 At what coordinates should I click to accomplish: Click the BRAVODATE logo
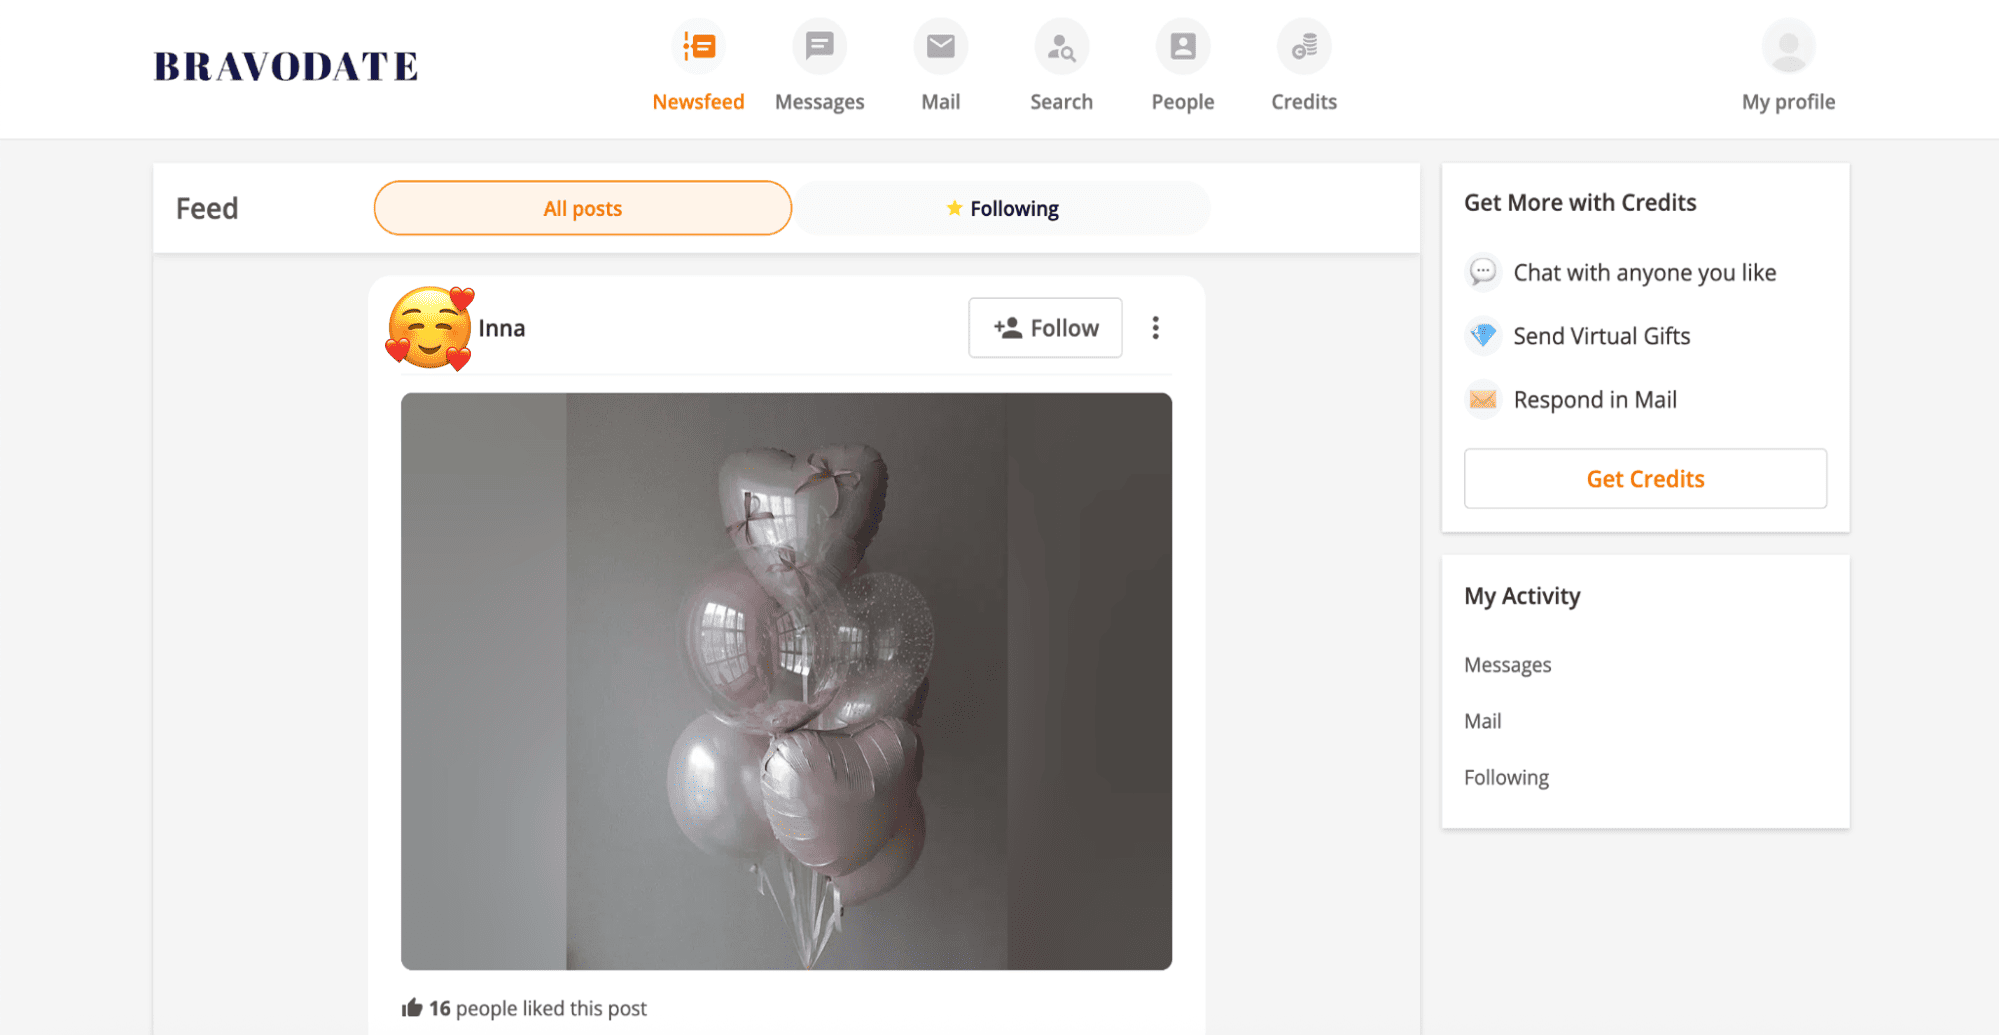284,66
